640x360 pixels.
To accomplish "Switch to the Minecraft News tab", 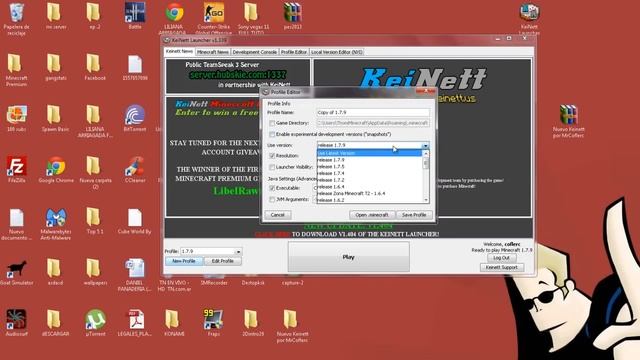I will pyautogui.click(x=212, y=52).
